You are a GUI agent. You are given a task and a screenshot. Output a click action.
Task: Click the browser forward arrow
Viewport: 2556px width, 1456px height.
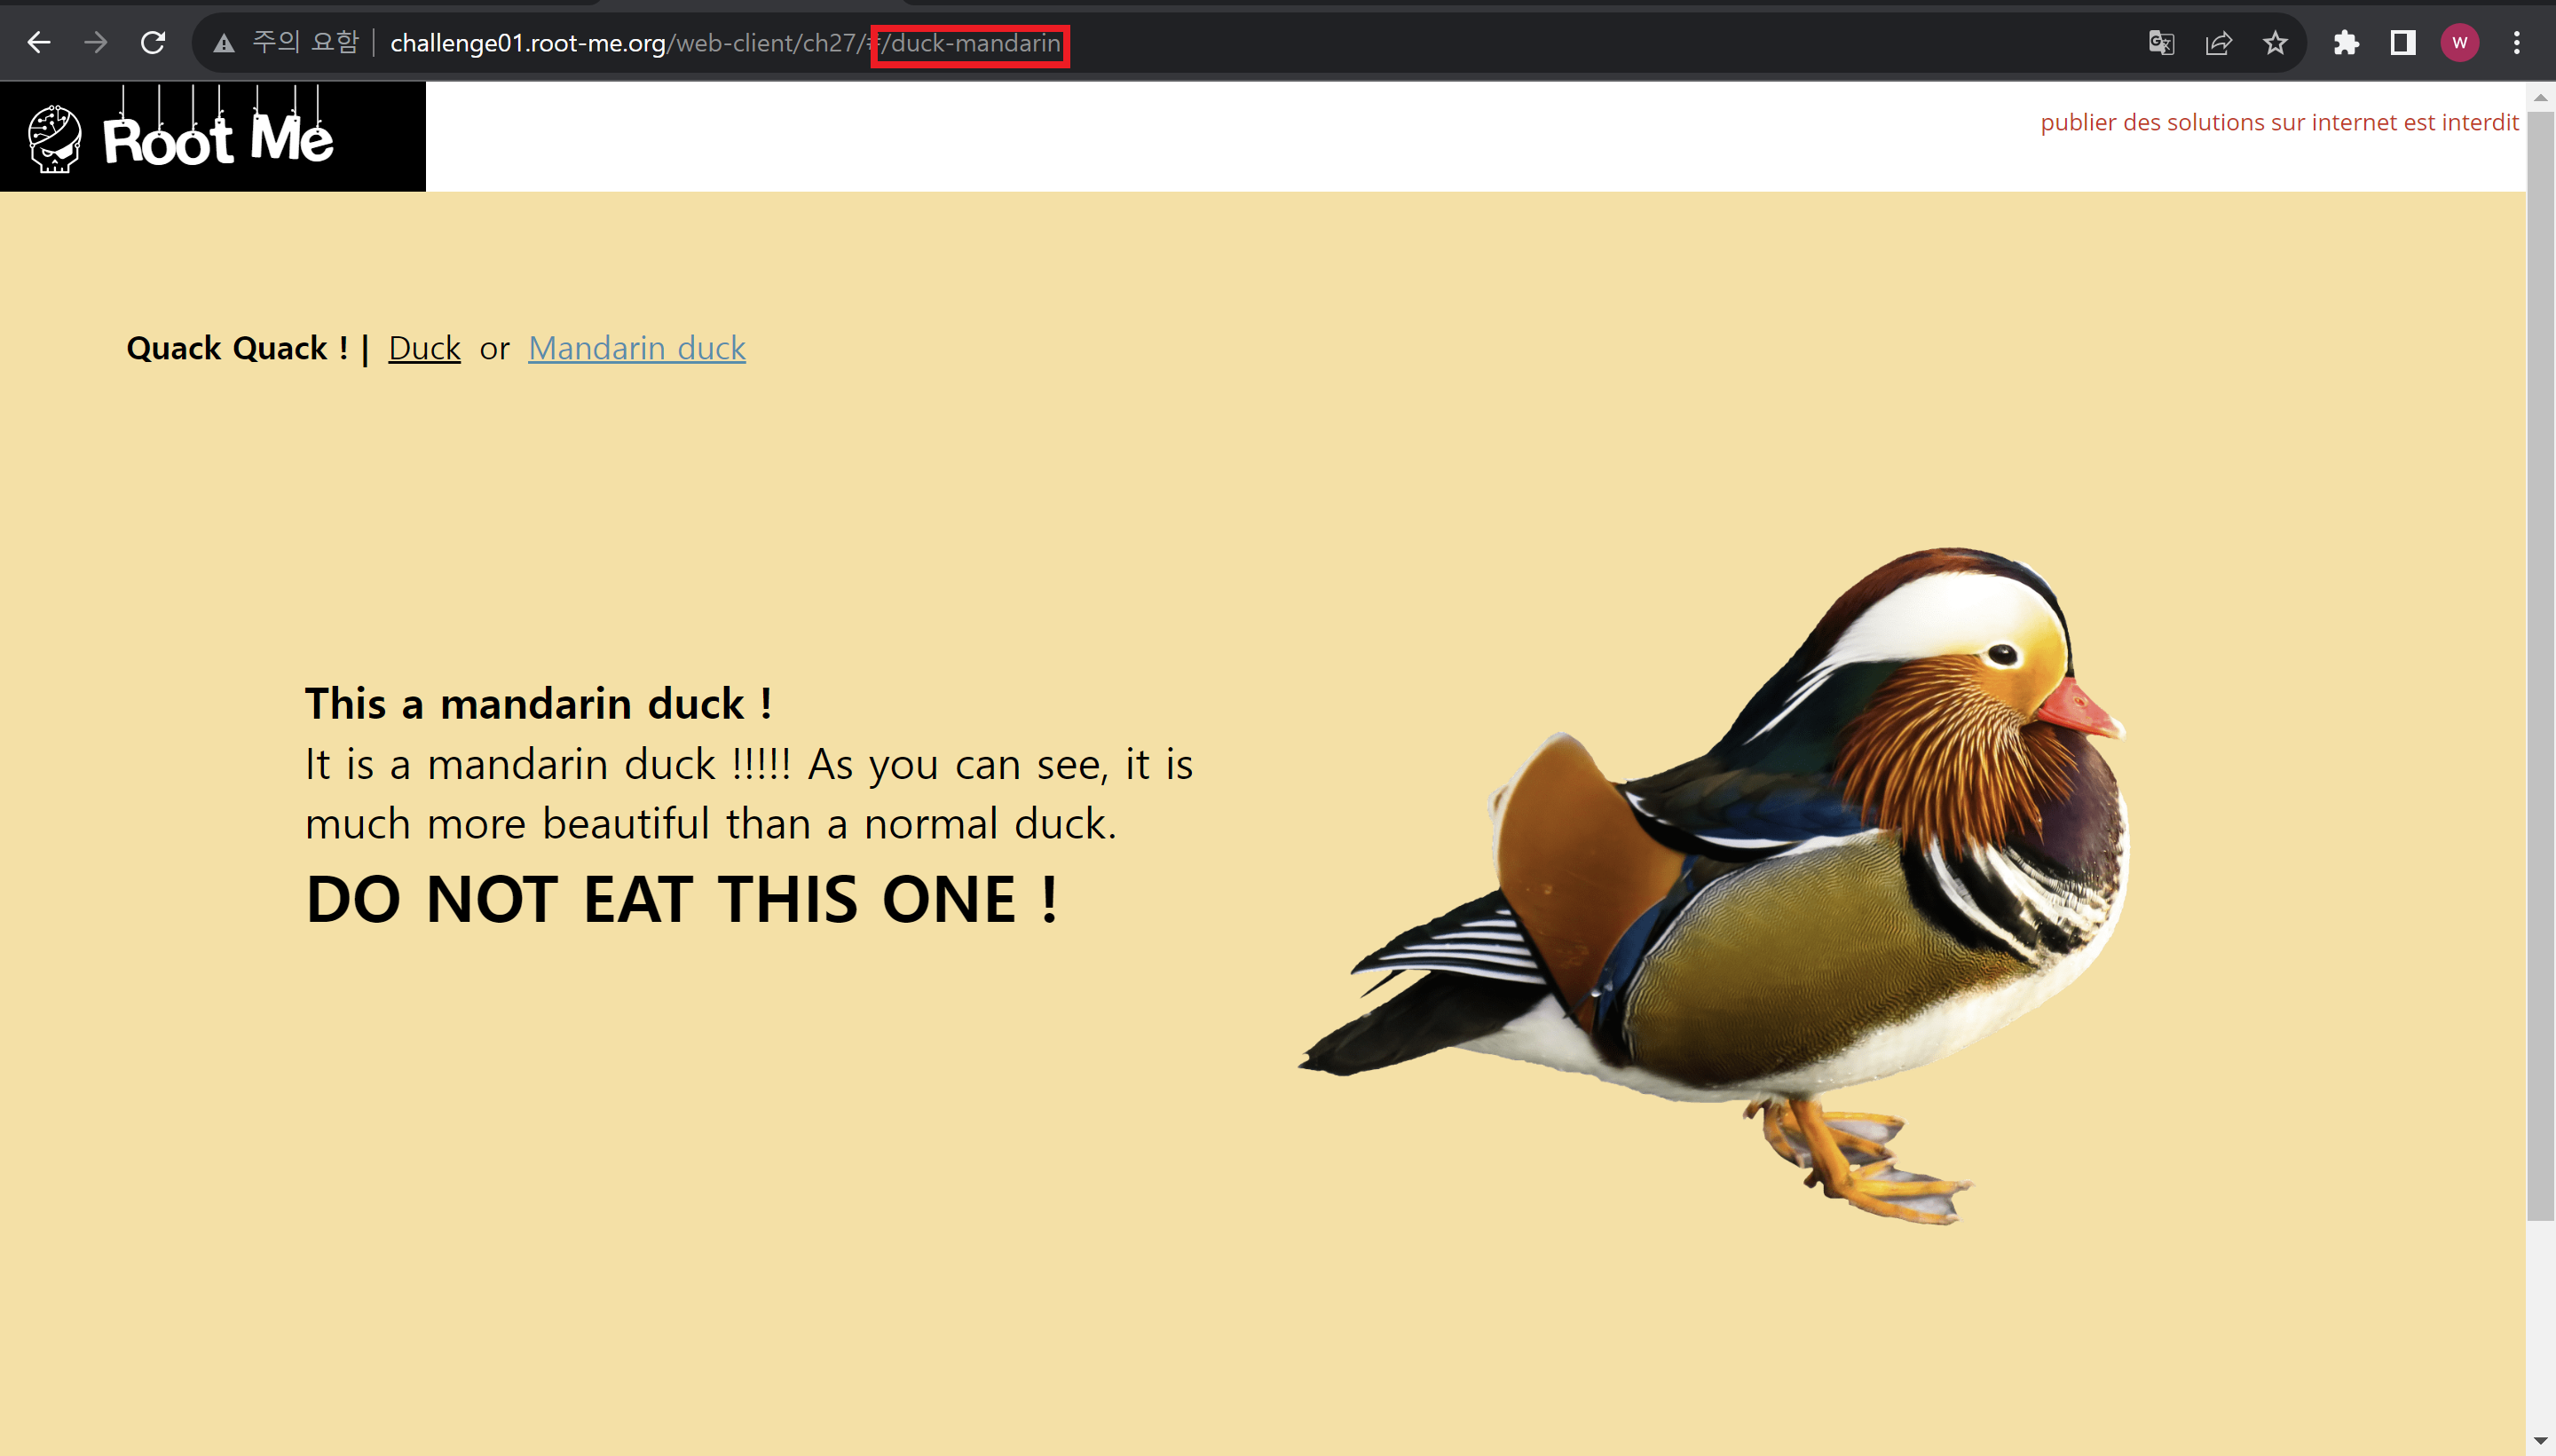pyautogui.click(x=96, y=43)
